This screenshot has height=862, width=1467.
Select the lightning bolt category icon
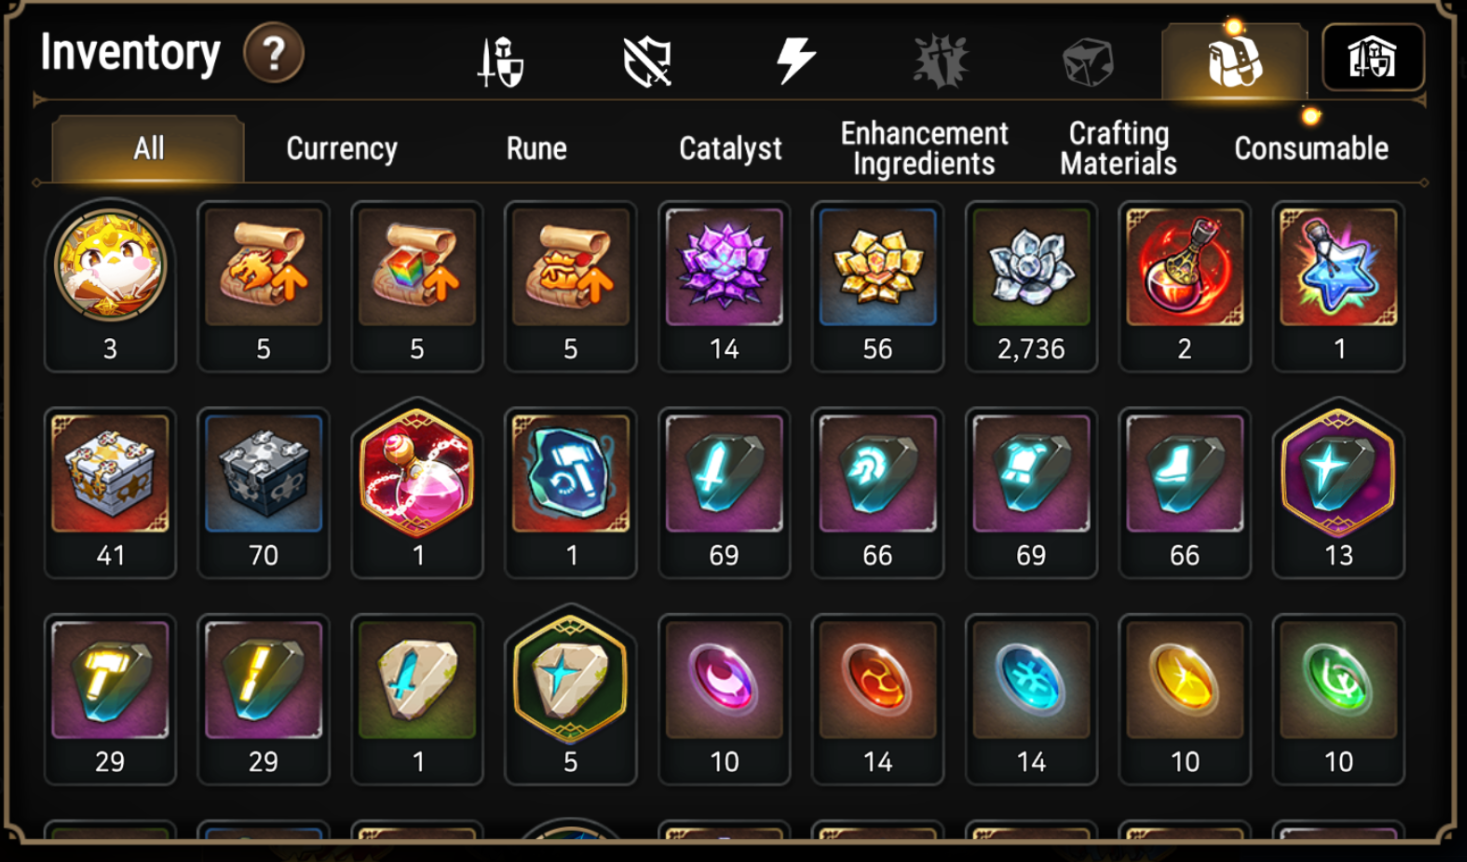click(x=795, y=60)
